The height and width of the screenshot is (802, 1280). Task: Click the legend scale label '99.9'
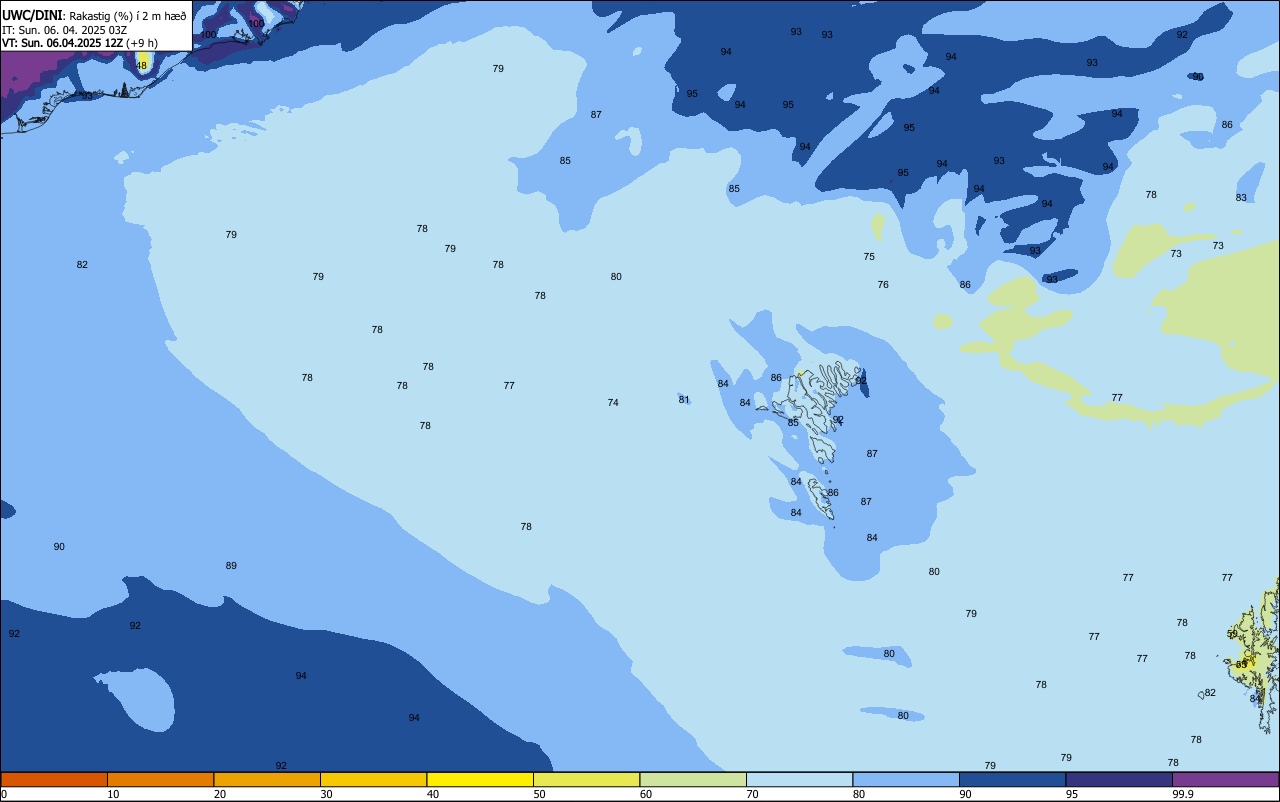(x=1183, y=794)
